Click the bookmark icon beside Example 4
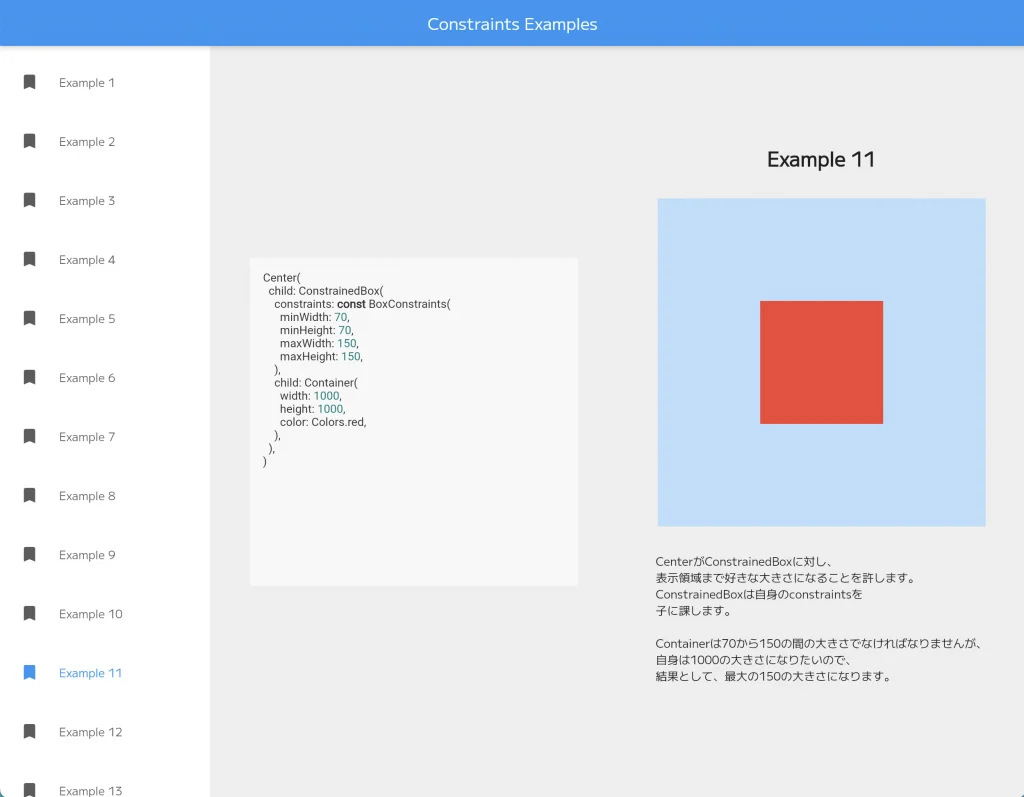1024x797 pixels. [29, 259]
